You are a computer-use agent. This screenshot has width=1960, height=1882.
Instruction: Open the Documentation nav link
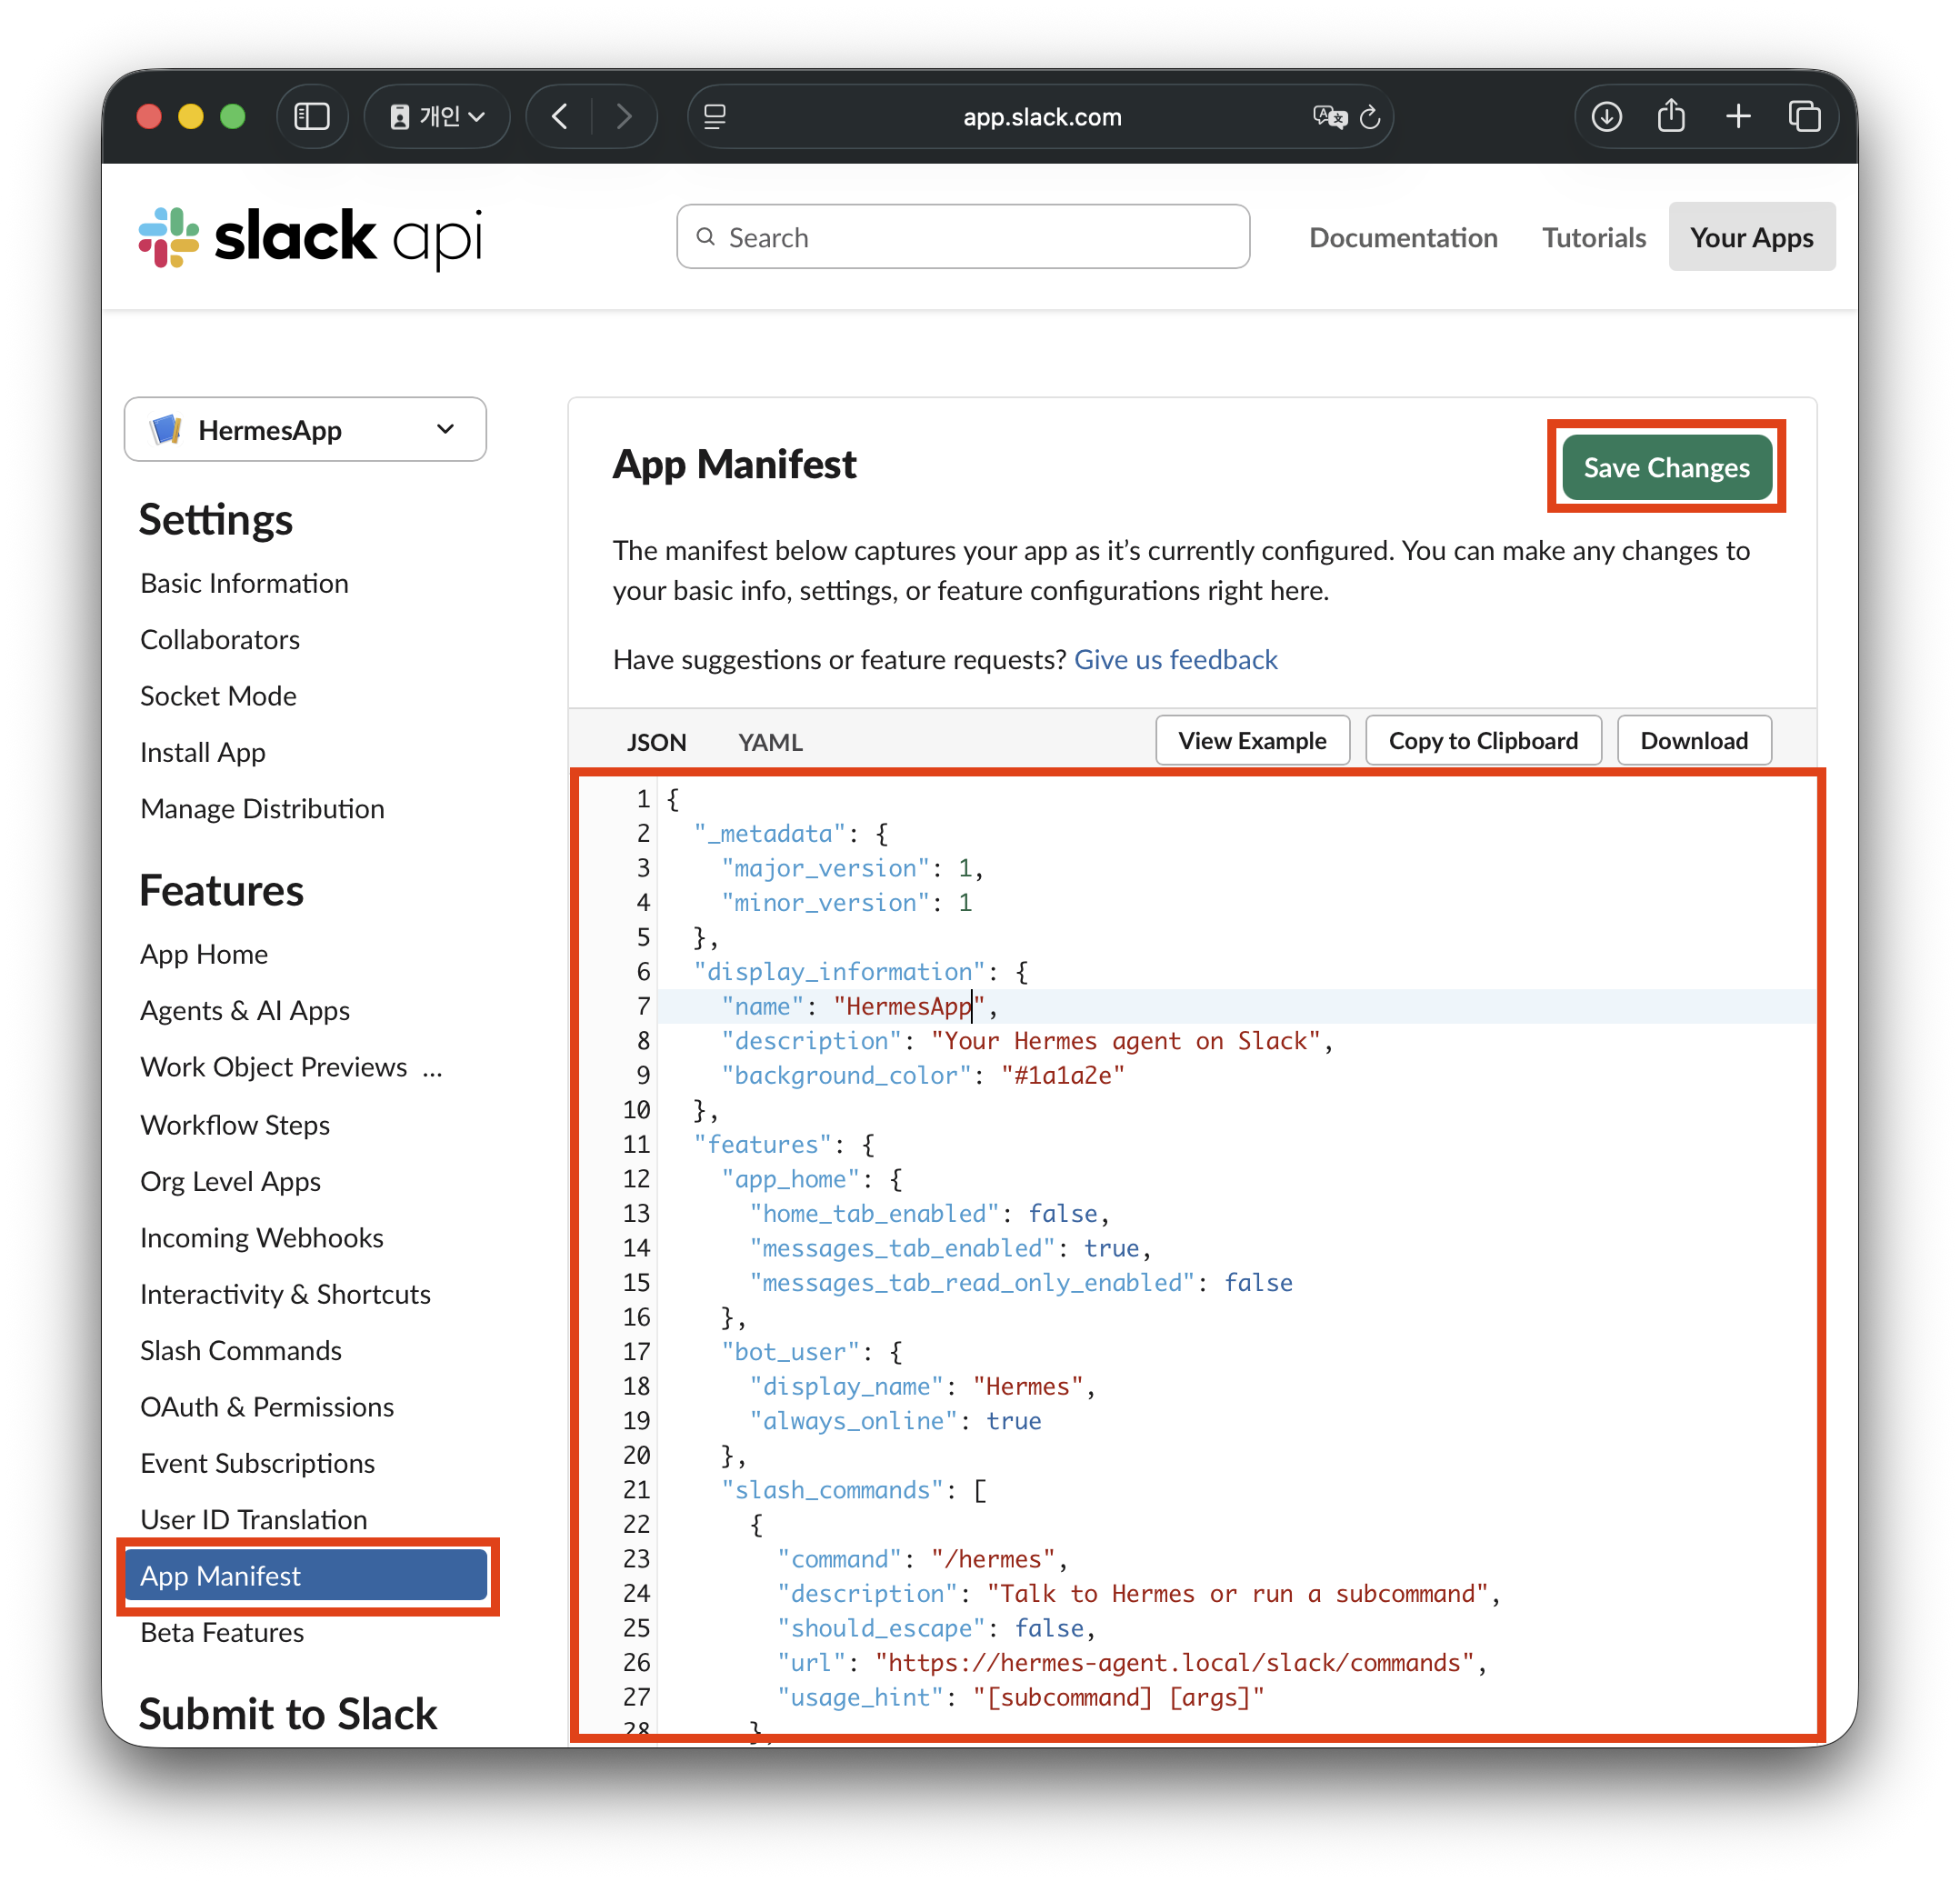pos(1403,238)
